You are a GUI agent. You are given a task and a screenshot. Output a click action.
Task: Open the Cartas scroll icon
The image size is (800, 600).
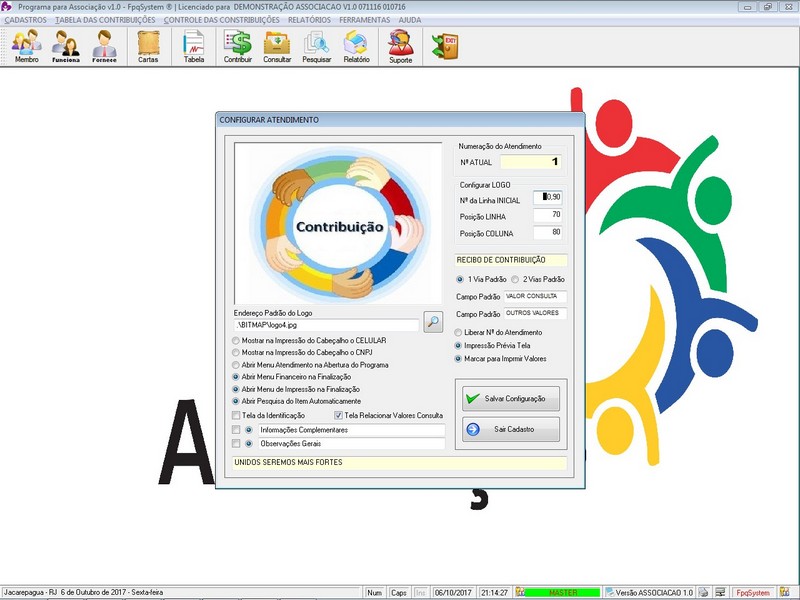click(148, 46)
